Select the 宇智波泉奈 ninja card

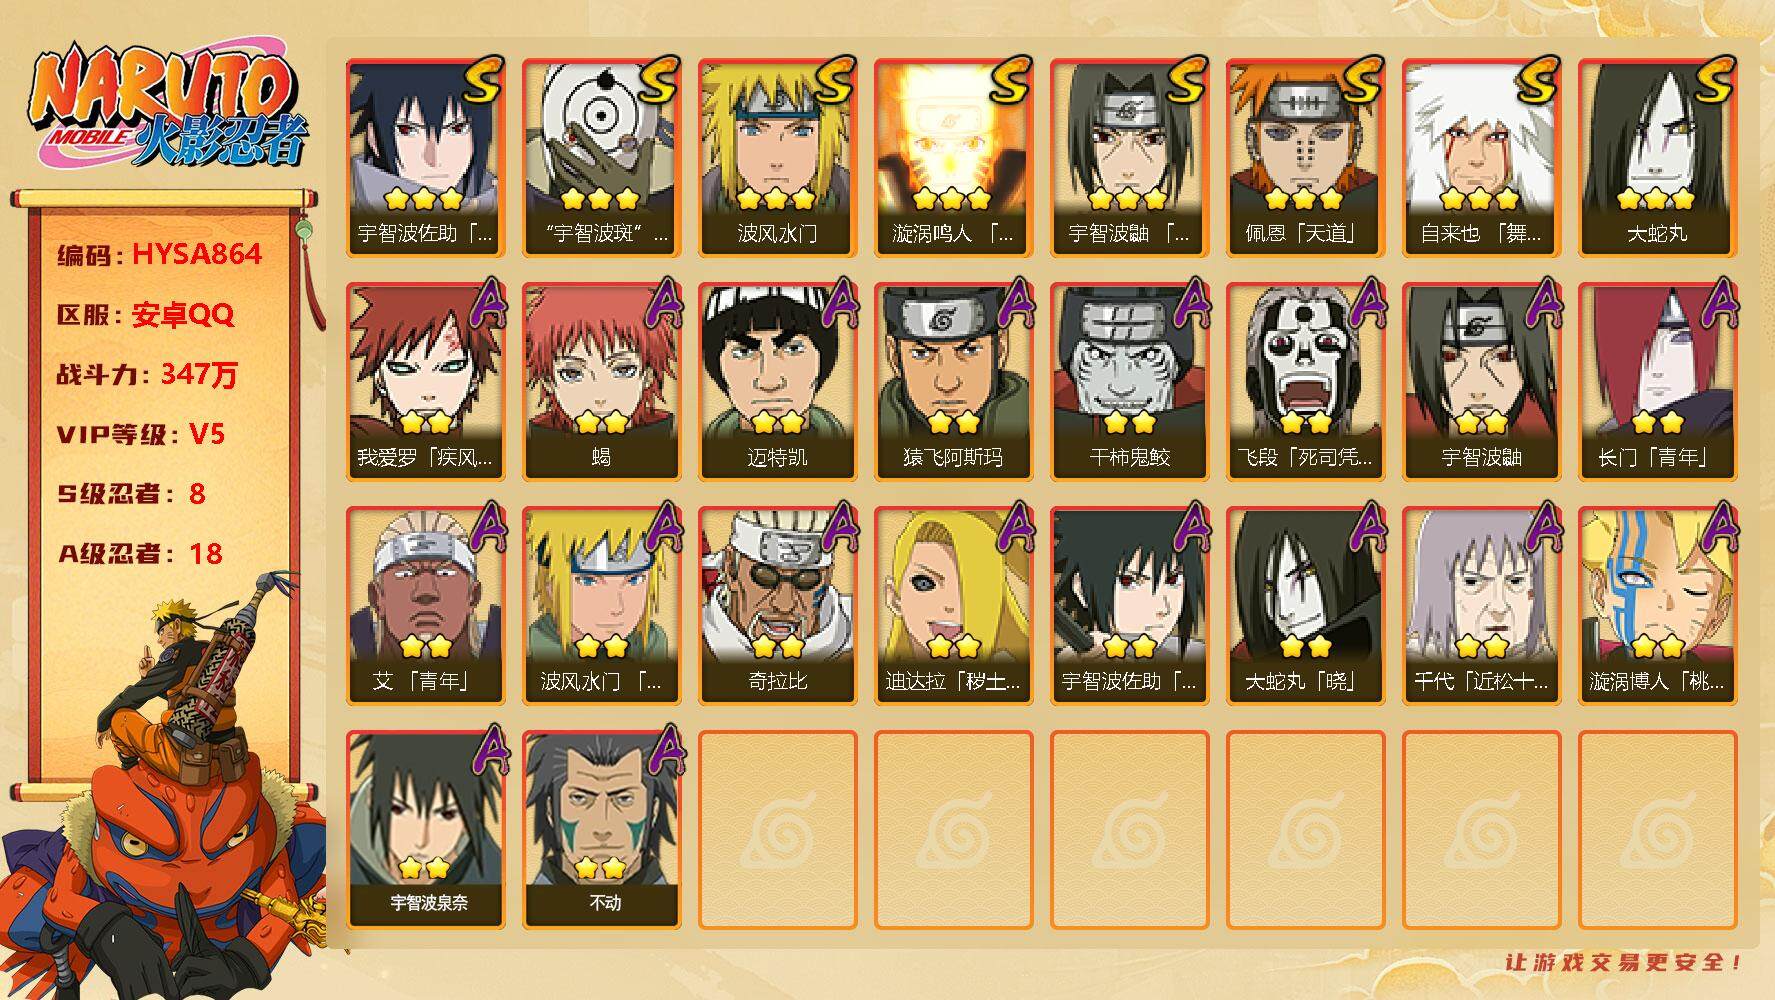click(425, 830)
